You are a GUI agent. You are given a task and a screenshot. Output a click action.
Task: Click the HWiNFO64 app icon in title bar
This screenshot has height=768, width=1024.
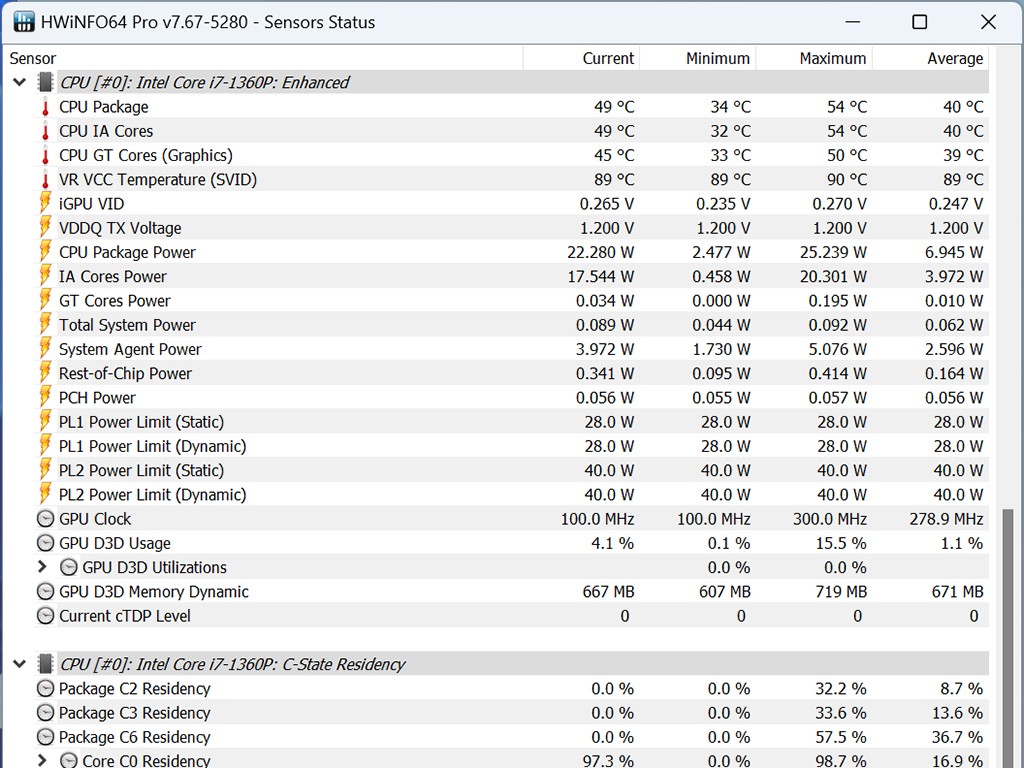click(x=24, y=22)
